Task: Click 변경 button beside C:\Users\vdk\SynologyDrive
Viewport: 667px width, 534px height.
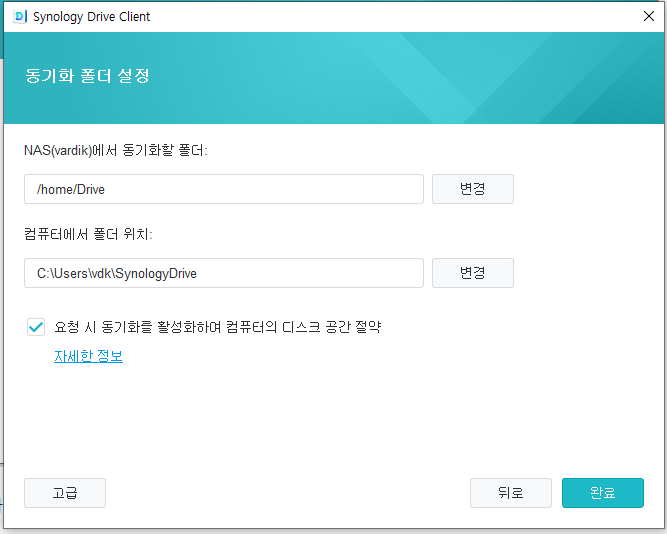Action: pos(473,273)
